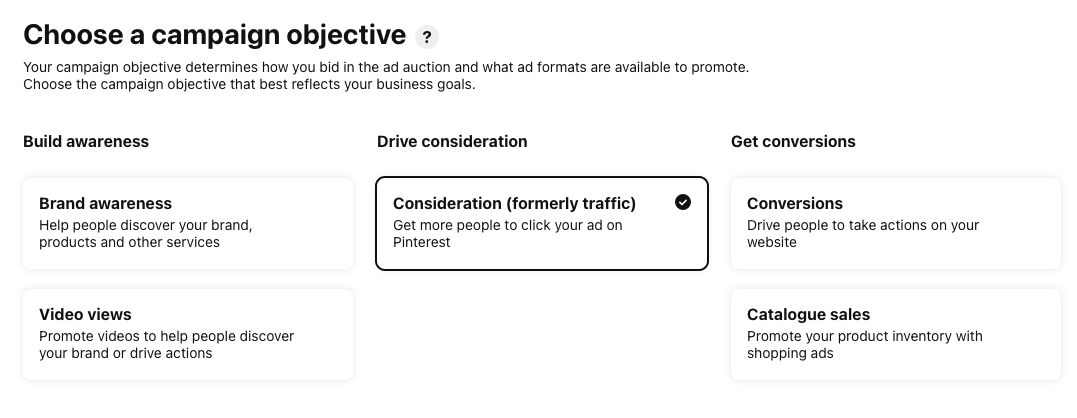Click the Catalogue sales card title
The height and width of the screenshot is (418, 1077).
(x=808, y=314)
